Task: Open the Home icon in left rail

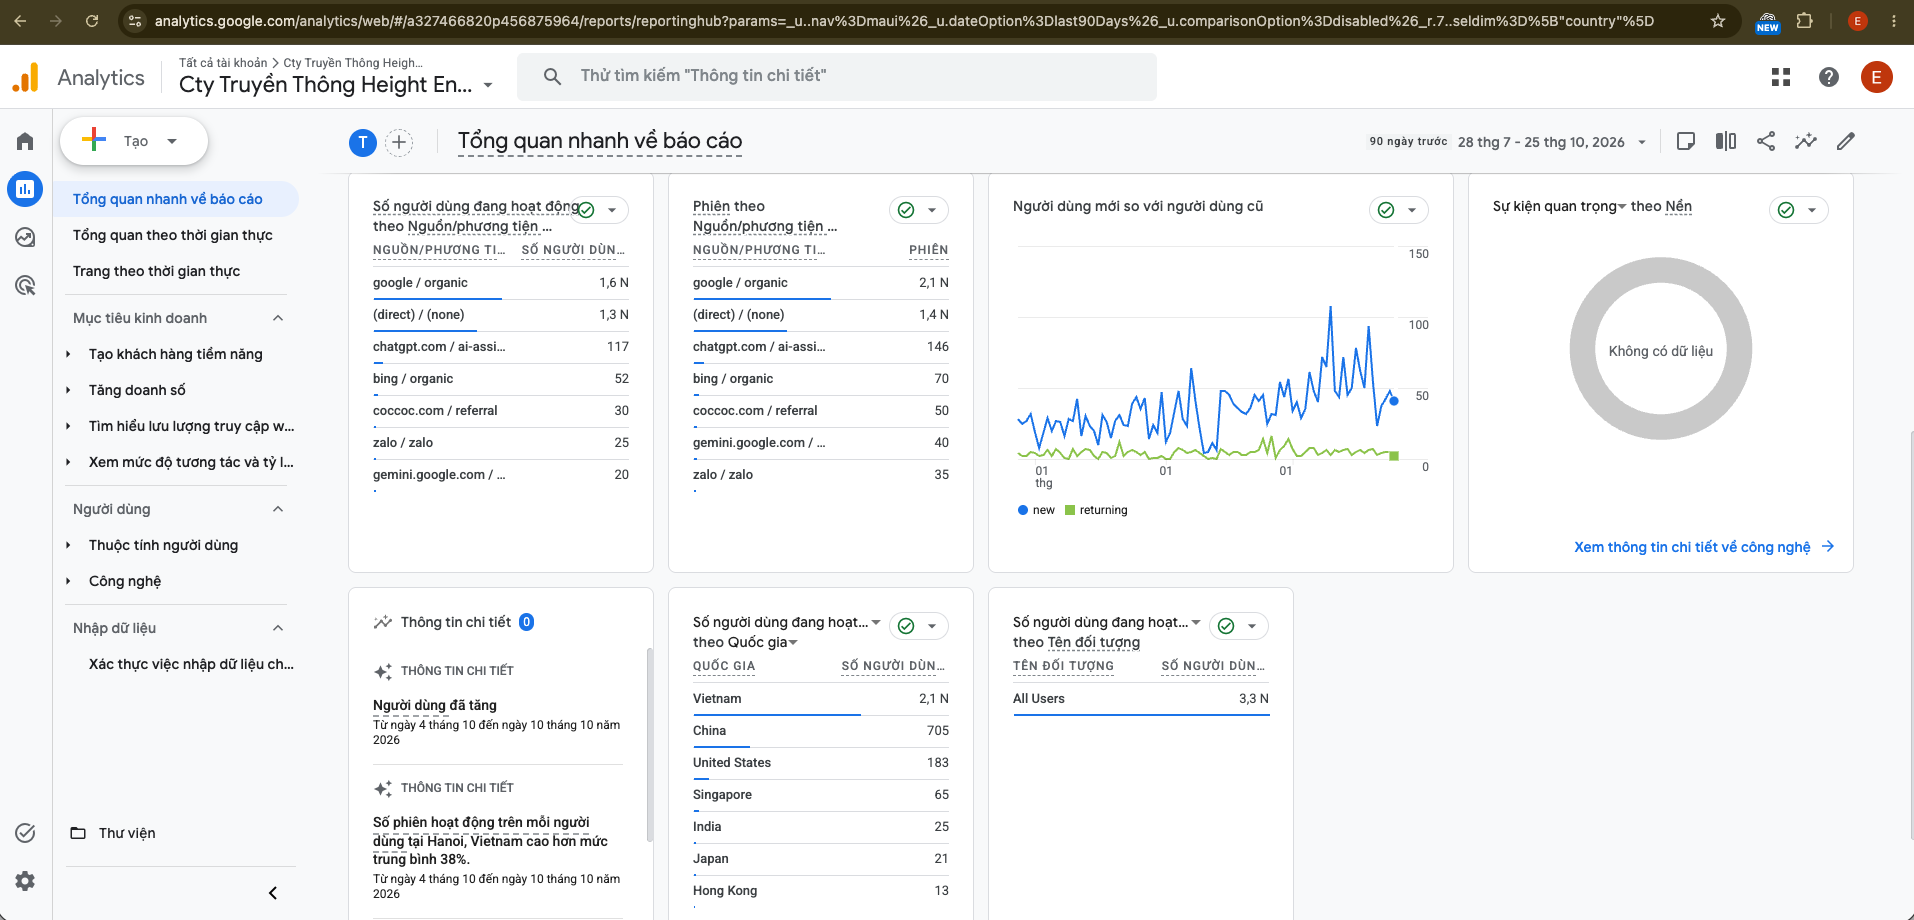Action: (25, 141)
